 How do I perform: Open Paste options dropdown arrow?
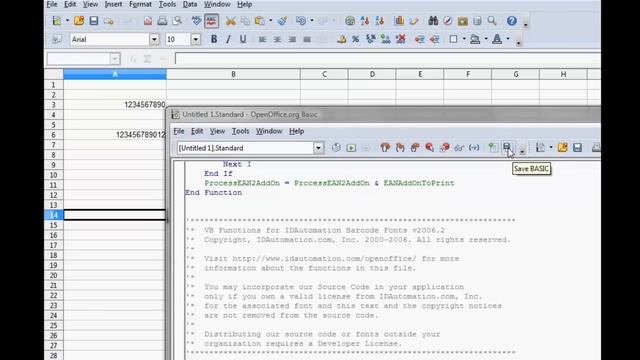tap(270, 21)
